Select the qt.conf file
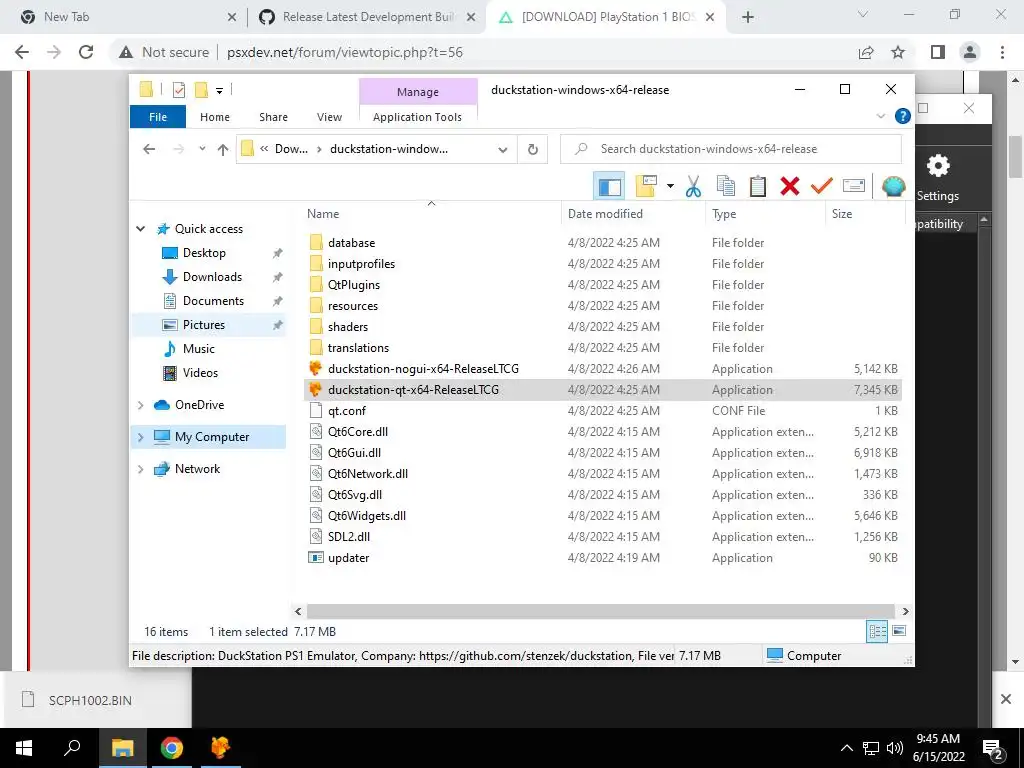 [x=347, y=411]
